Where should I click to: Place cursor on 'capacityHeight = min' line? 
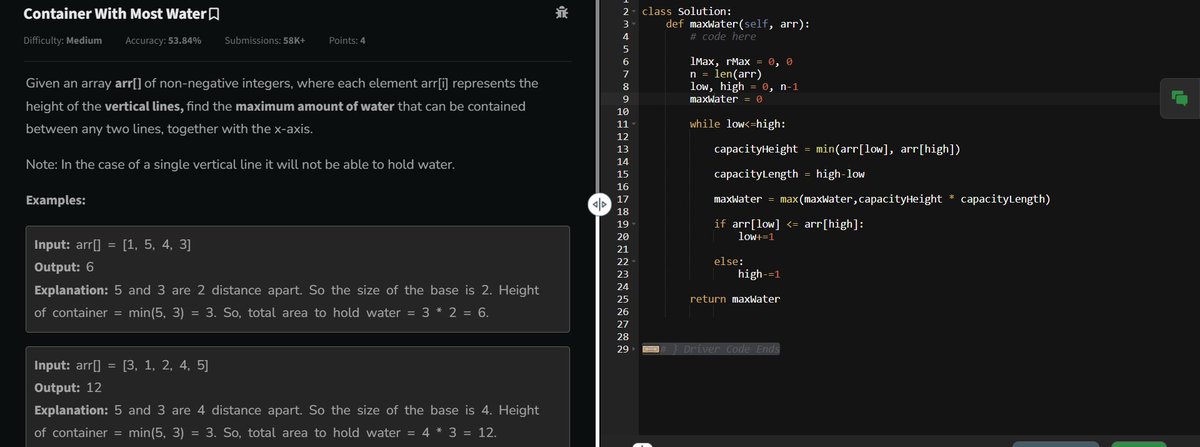[838, 149]
